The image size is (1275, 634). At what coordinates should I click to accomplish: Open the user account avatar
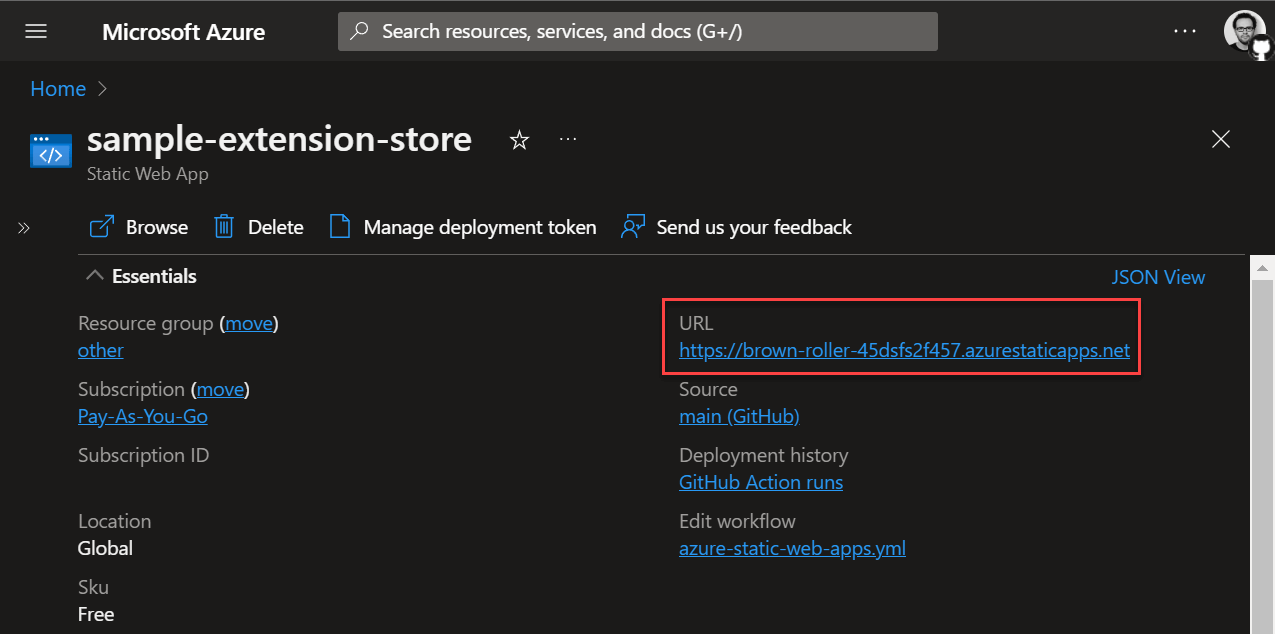(x=1244, y=31)
